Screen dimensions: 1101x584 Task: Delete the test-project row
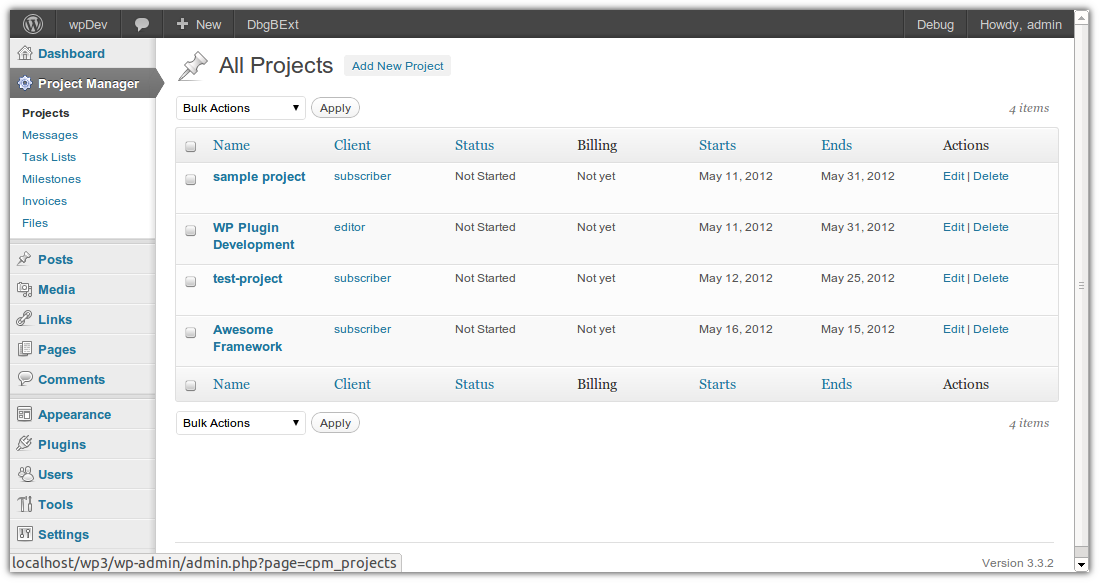[991, 278]
